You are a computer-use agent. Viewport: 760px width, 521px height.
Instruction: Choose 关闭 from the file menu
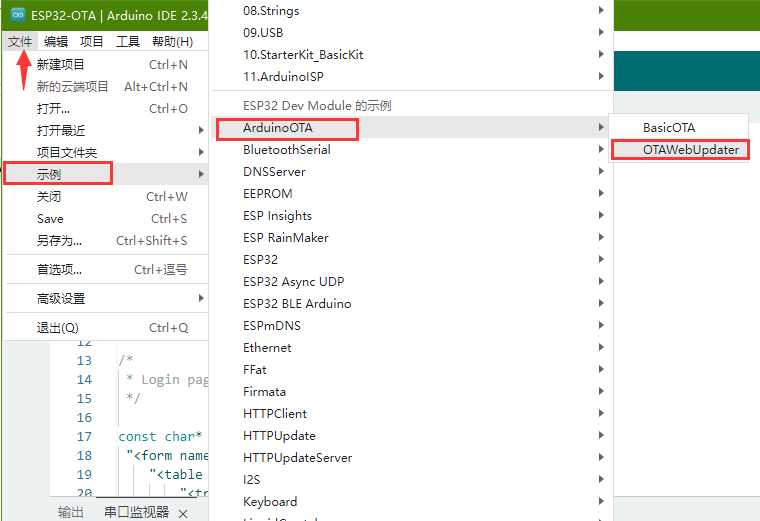click(106, 196)
